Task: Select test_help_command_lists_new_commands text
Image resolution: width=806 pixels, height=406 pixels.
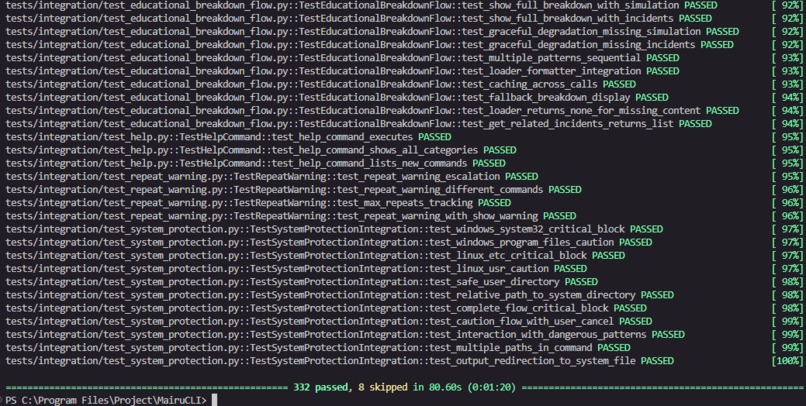Action: click(x=369, y=163)
